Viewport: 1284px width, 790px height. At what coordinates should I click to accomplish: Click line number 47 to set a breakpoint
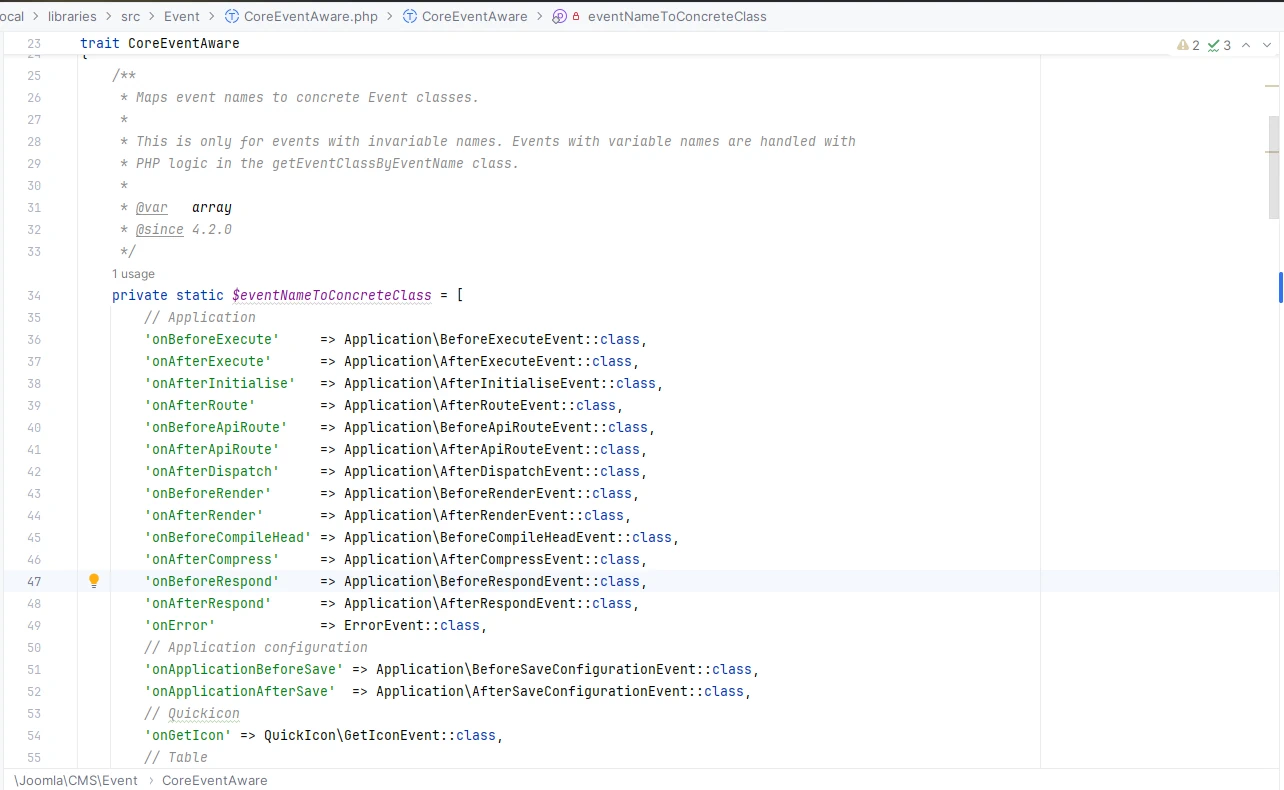click(x=34, y=580)
